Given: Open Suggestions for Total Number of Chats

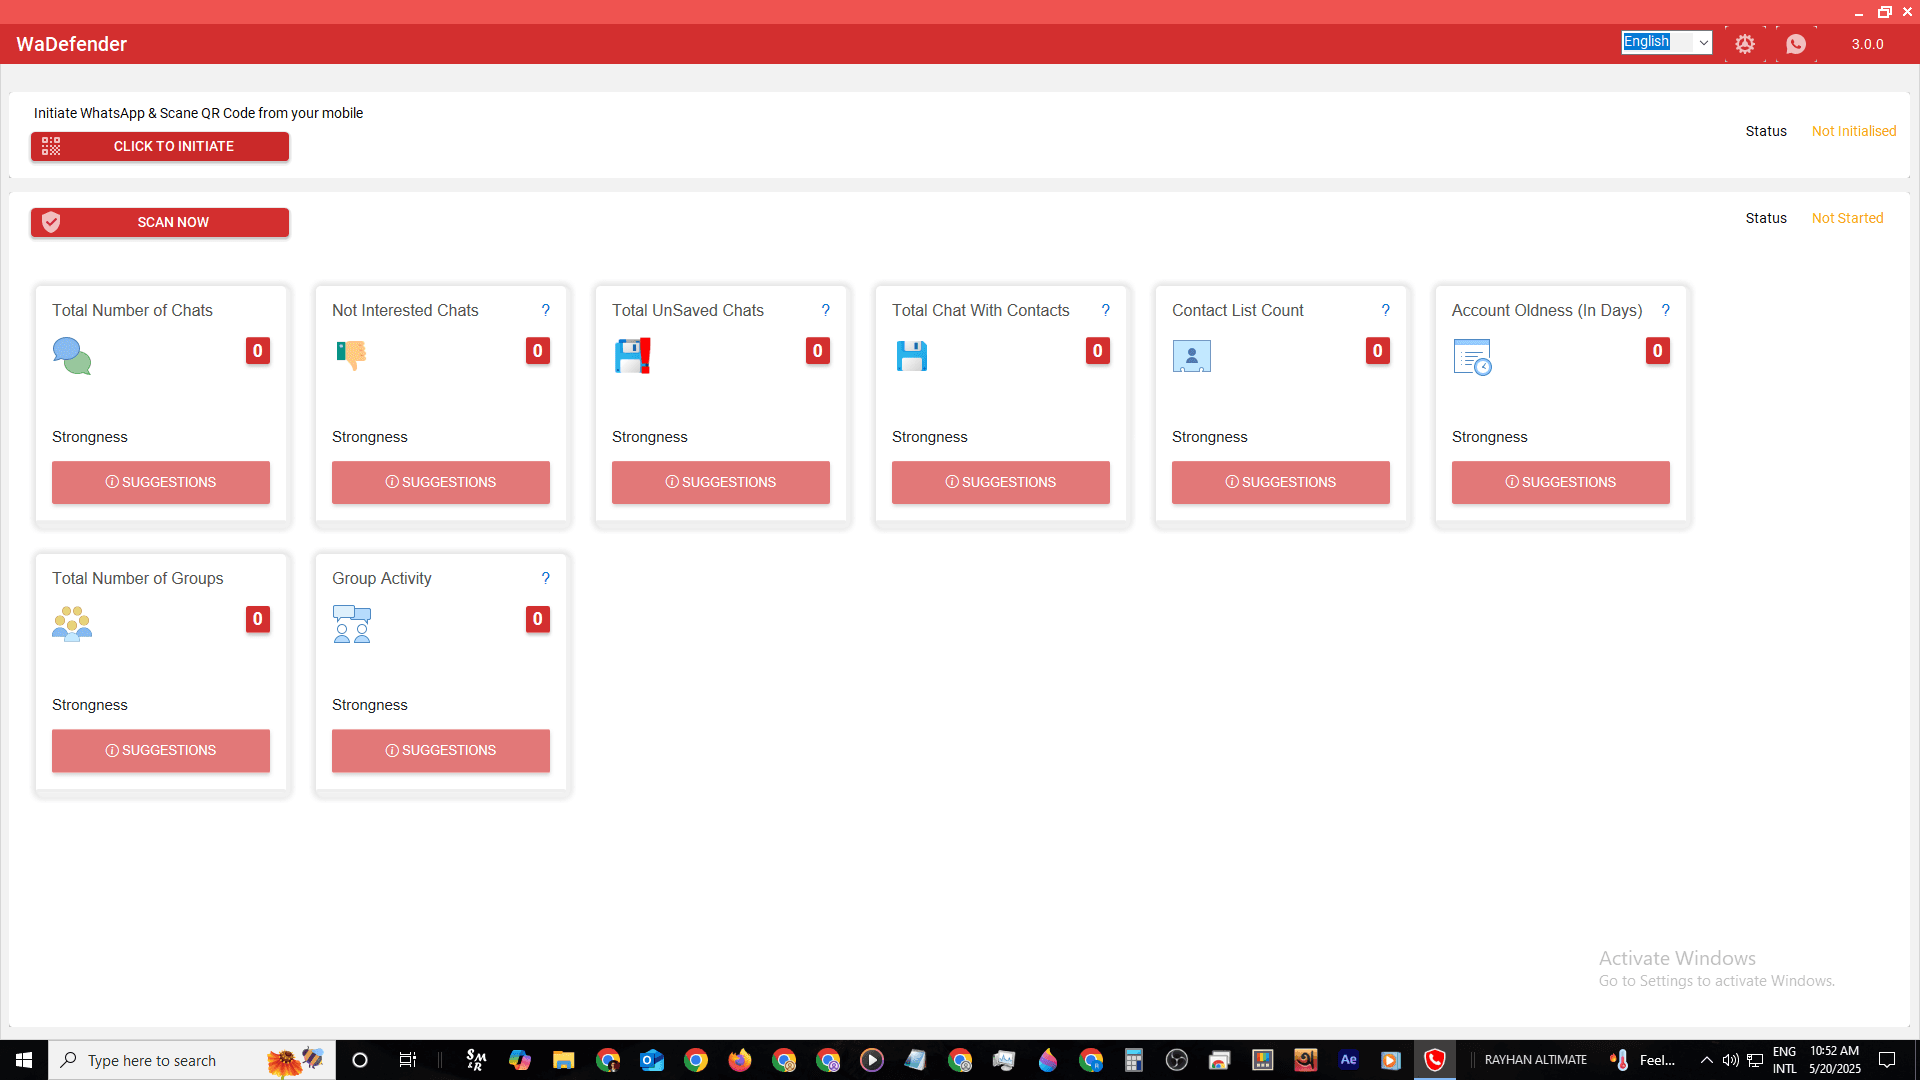Looking at the screenshot, I should (x=161, y=482).
